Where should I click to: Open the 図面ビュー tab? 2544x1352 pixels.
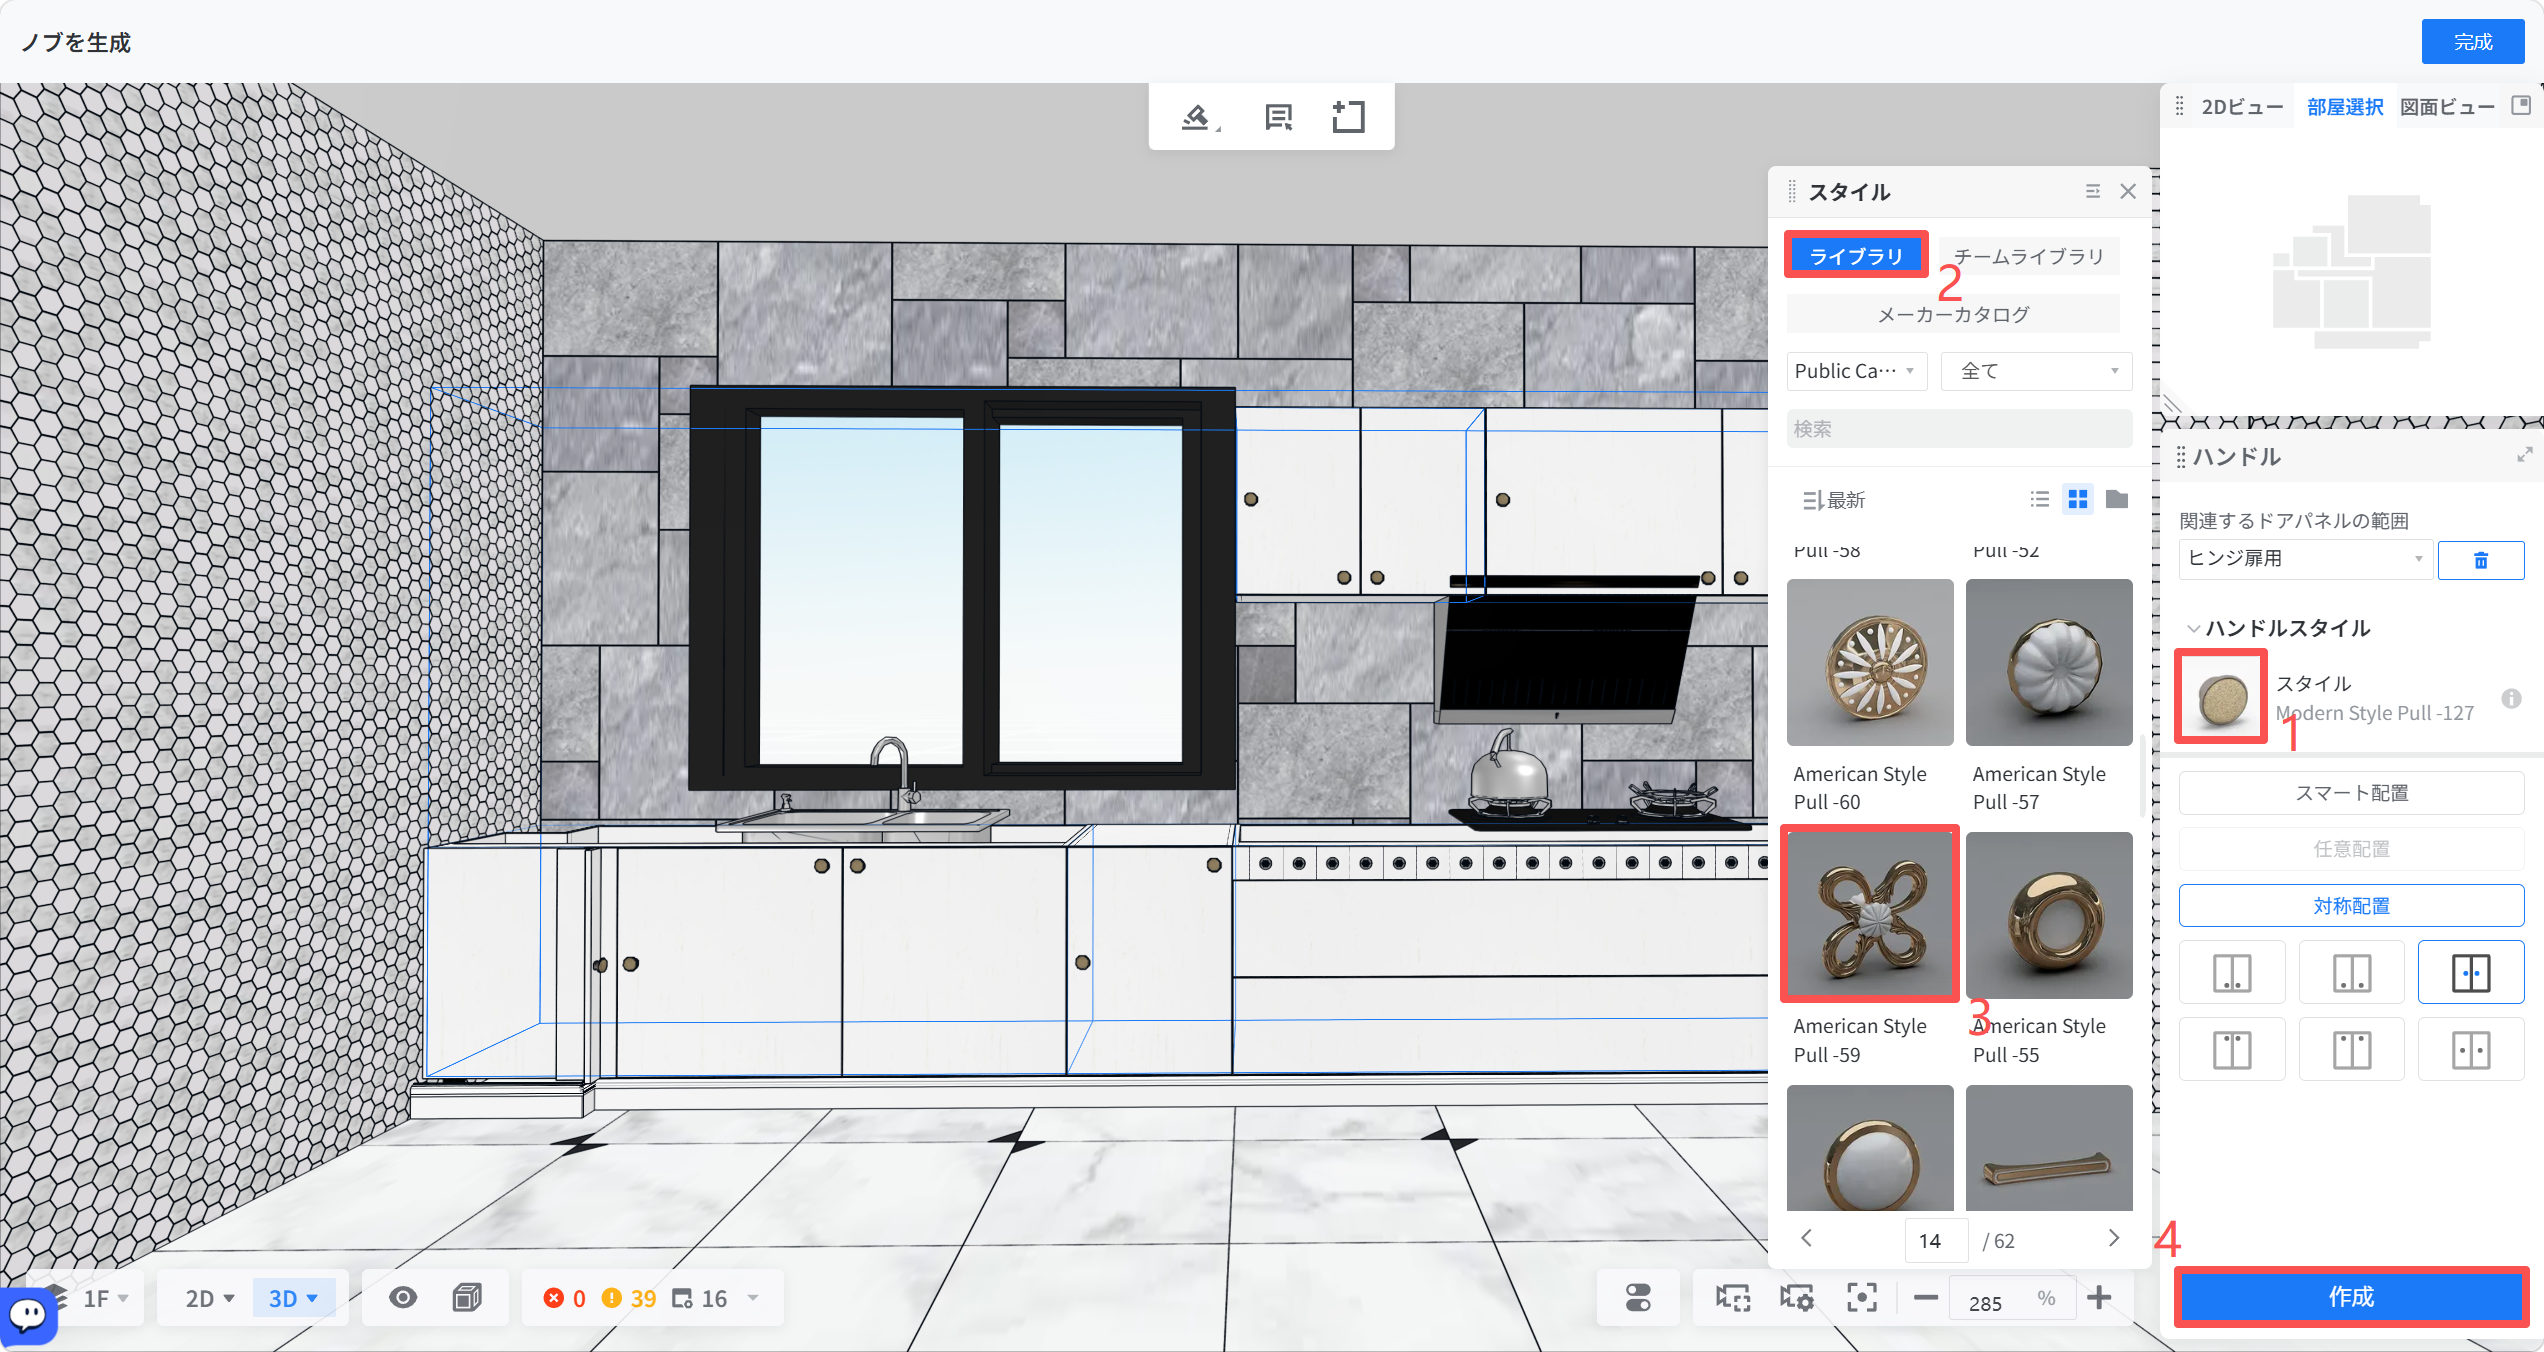pos(2447,107)
